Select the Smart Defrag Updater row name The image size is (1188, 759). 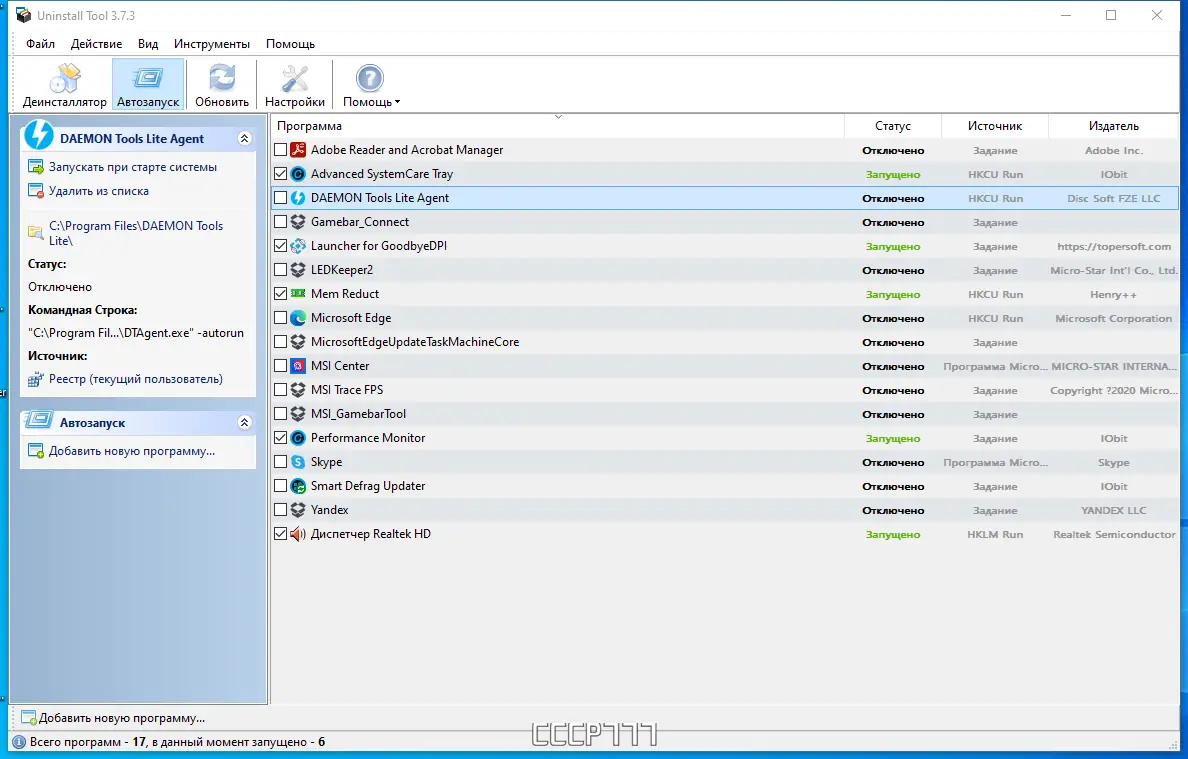[x=367, y=486]
